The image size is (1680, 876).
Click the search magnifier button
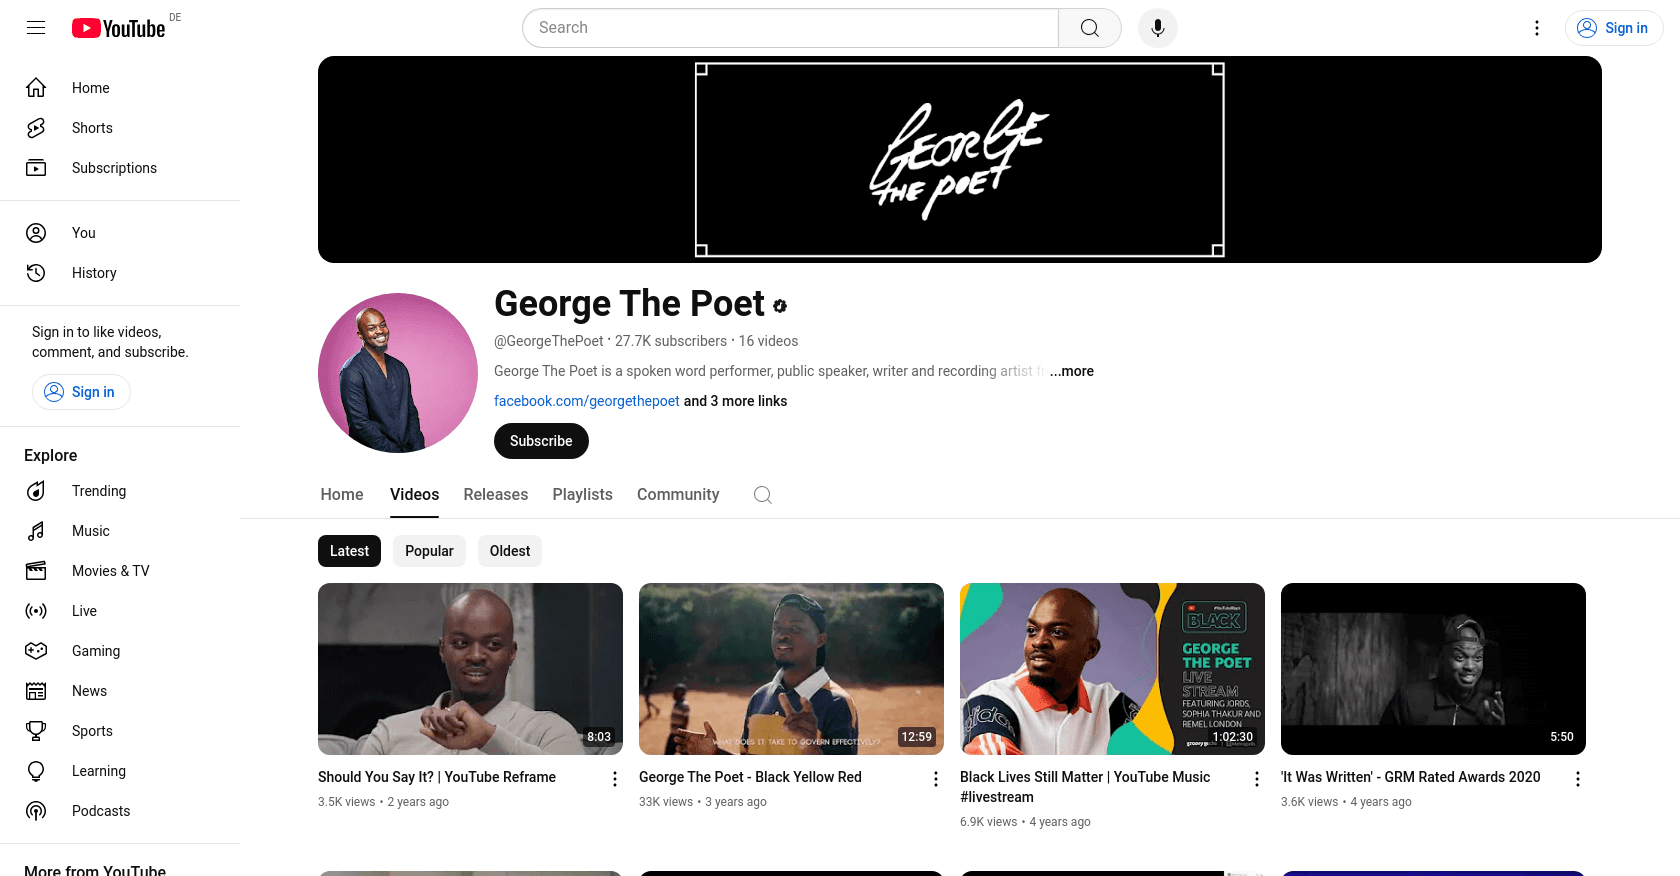click(1090, 28)
